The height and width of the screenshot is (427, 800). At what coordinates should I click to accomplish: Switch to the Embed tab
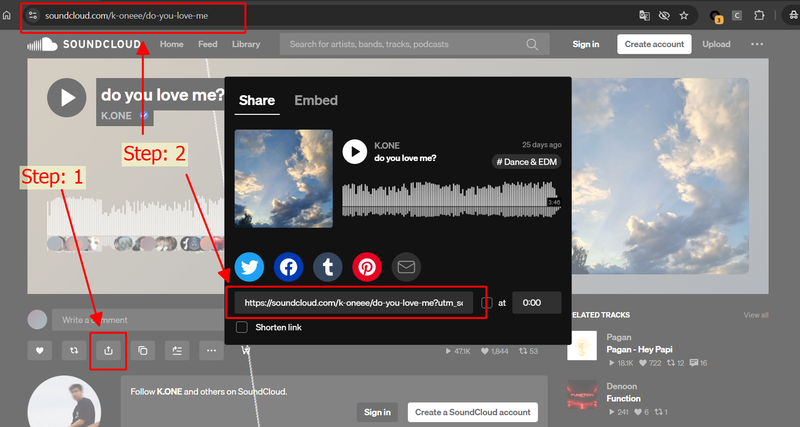[316, 101]
